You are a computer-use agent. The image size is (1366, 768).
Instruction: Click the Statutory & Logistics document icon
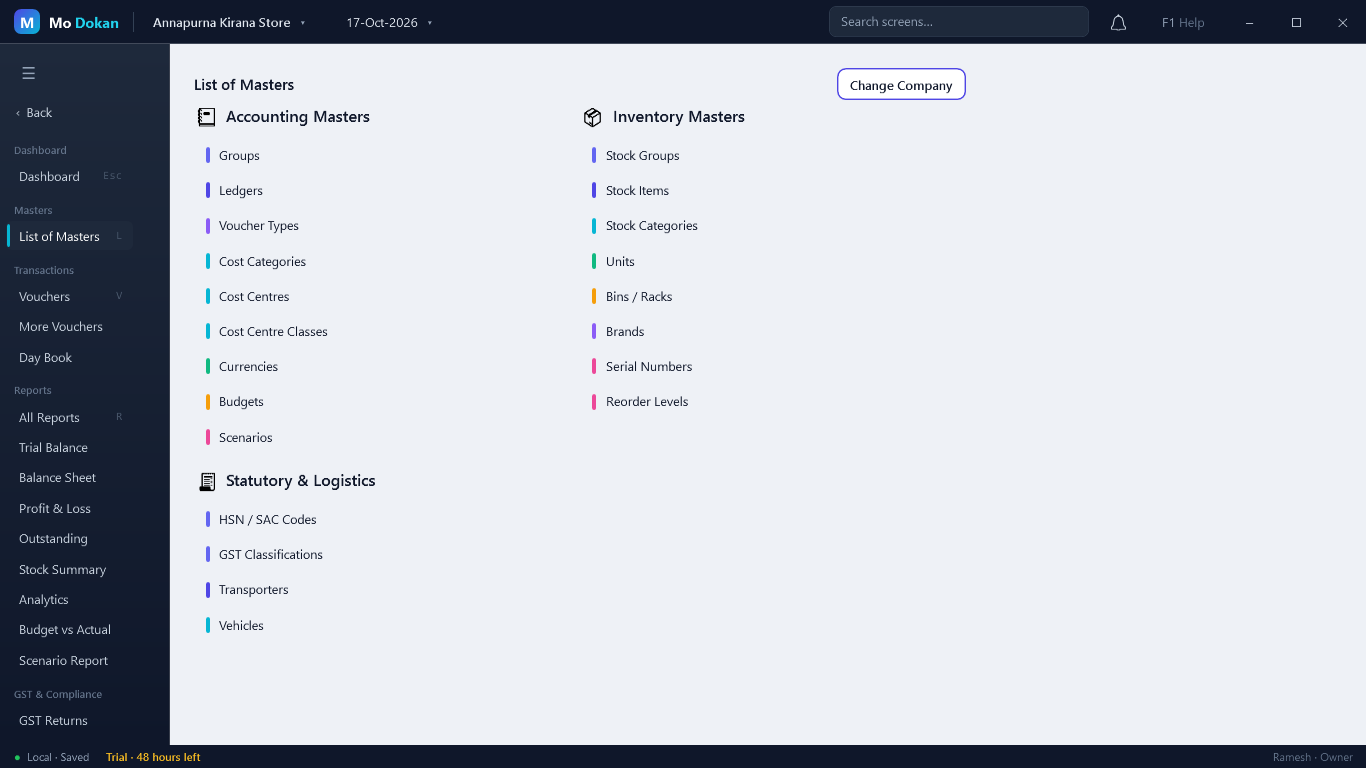pos(206,481)
